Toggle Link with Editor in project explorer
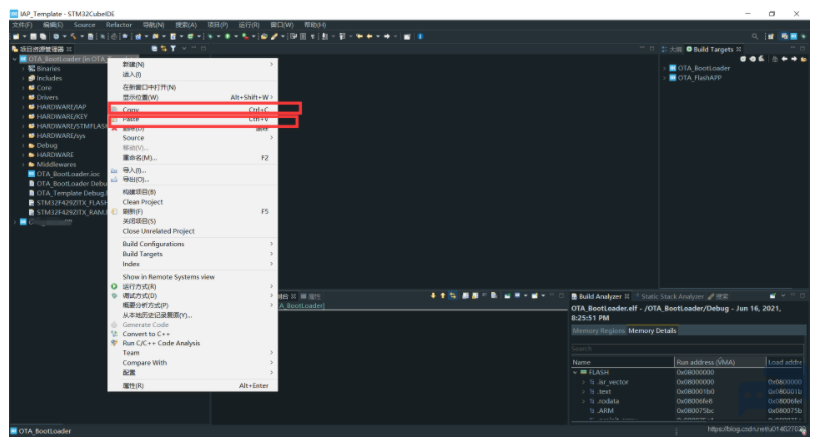The width and height of the screenshot is (817, 445). [x=164, y=48]
